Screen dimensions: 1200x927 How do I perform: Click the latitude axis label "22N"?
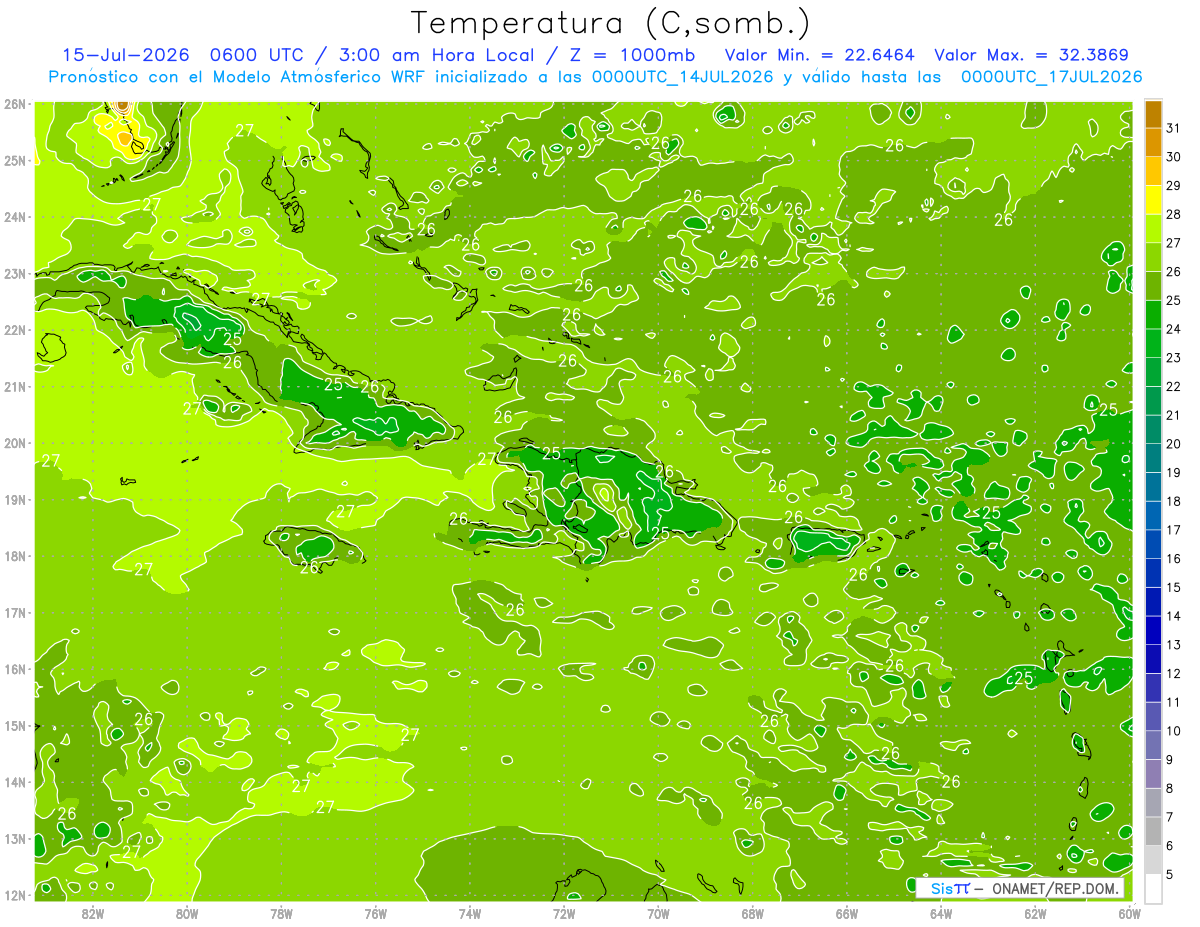[14, 330]
